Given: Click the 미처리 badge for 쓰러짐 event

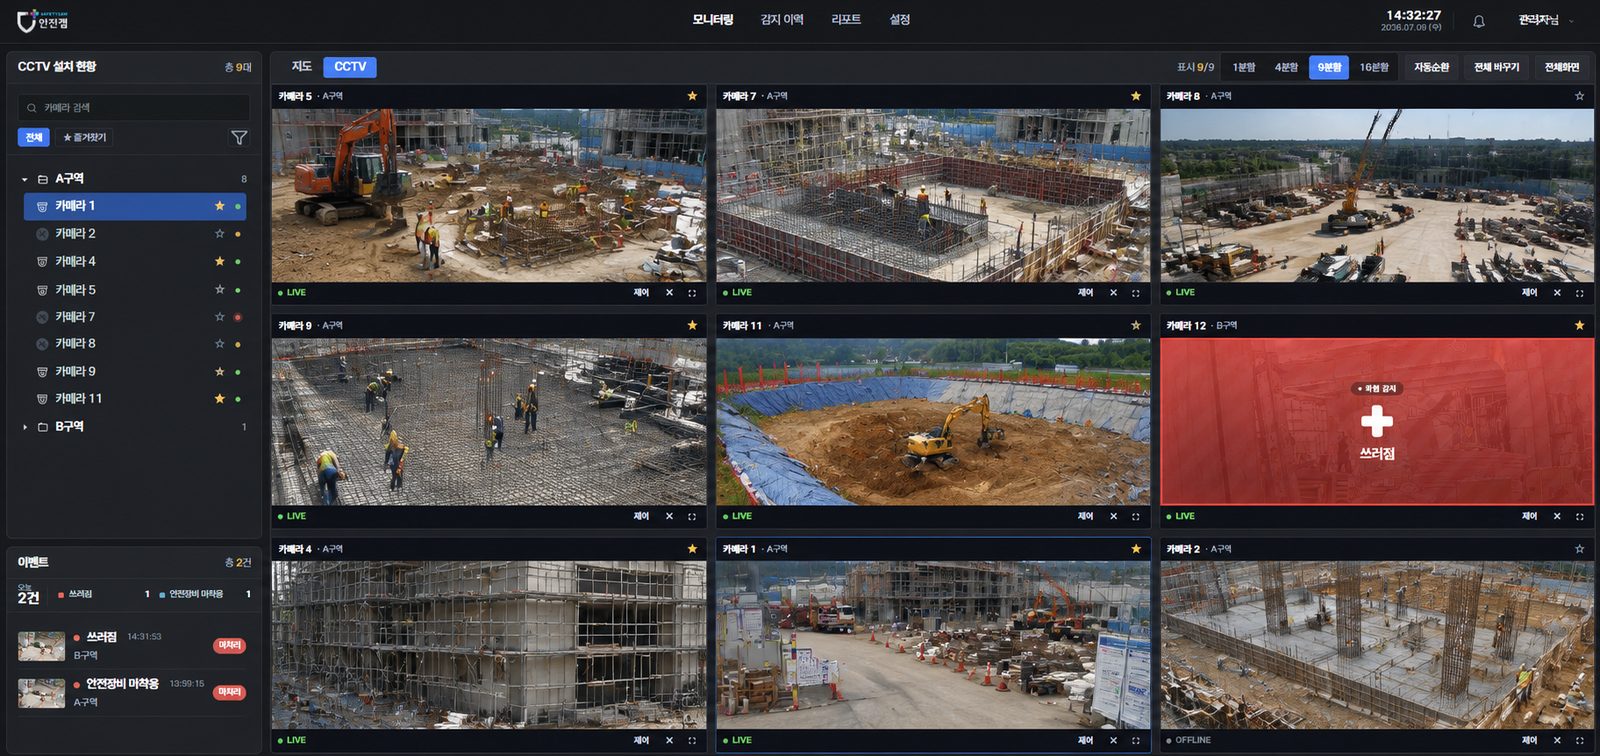Looking at the screenshot, I should point(230,646).
